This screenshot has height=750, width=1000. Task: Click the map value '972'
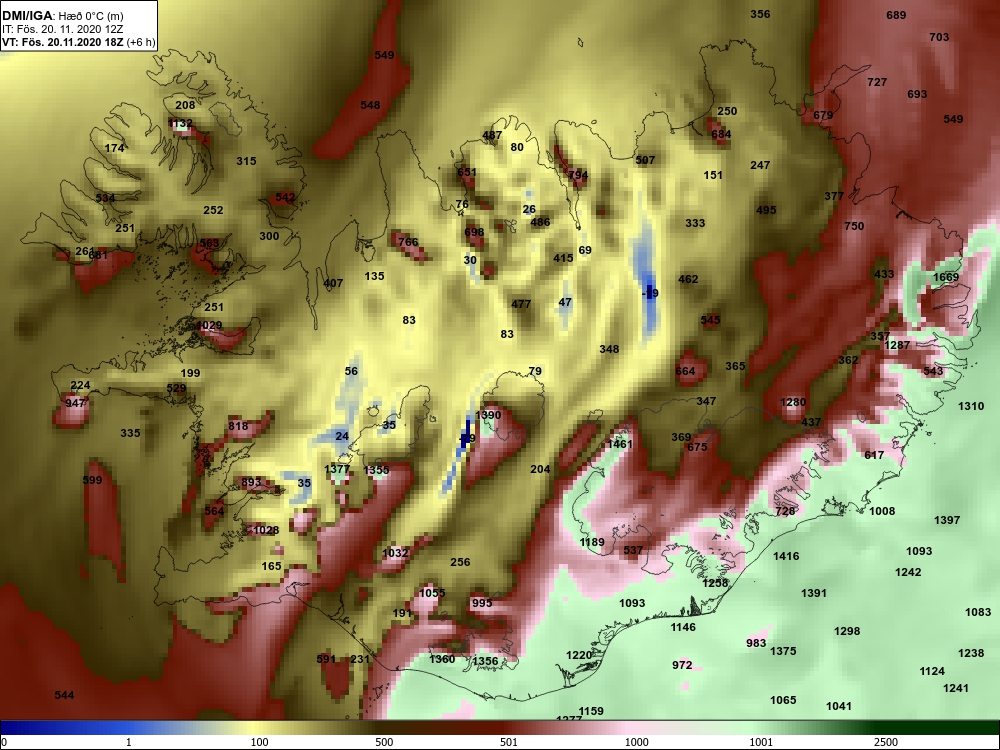click(682, 665)
